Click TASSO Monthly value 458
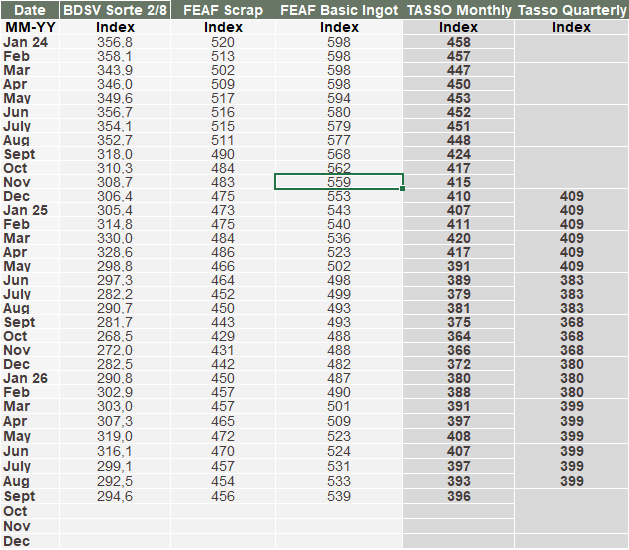Viewport: 629px width, 550px height. (459, 42)
